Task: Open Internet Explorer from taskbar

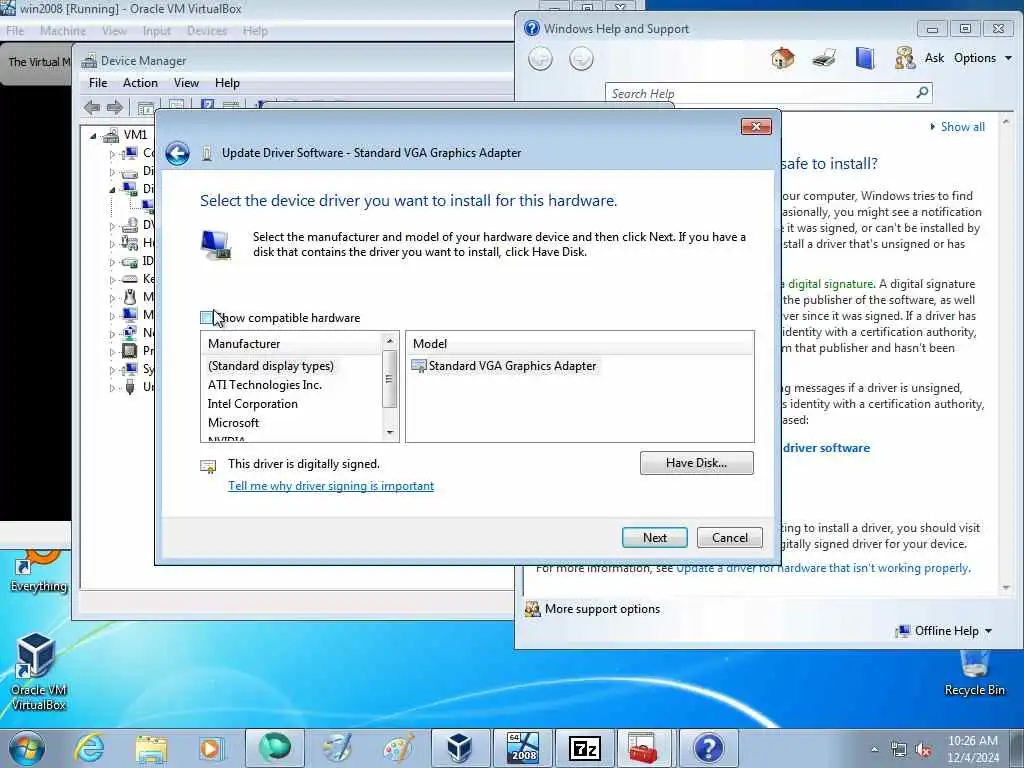Action: click(x=89, y=748)
